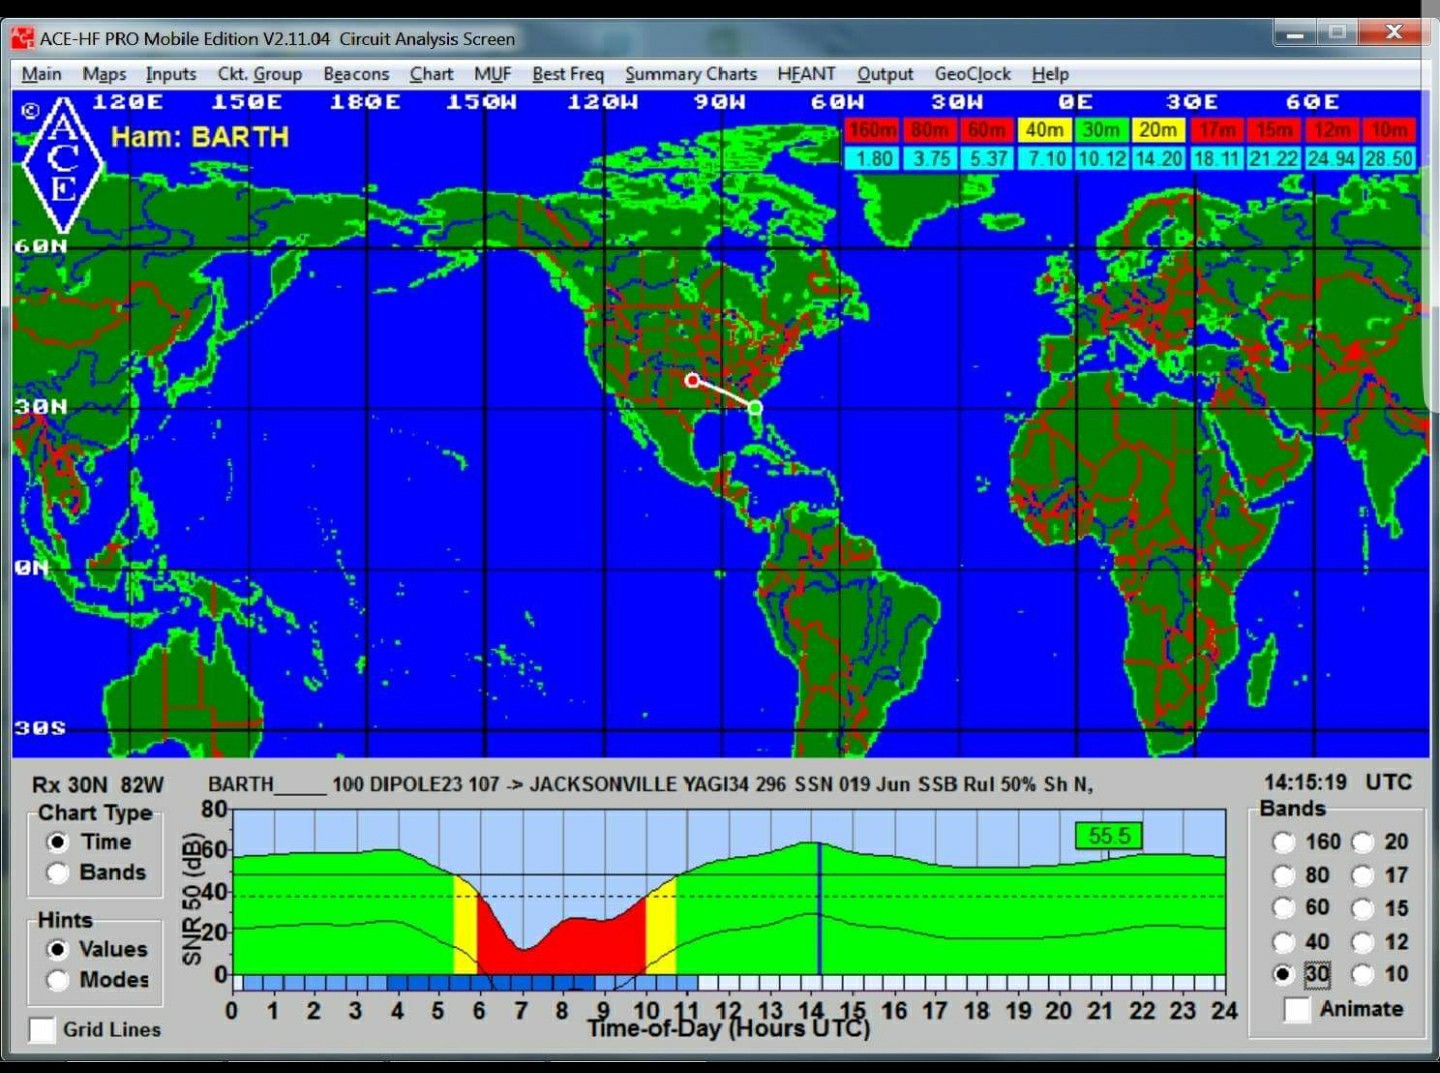The image size is (1440, 1073).
Task: Select the Bands chart type option
Action: 57,872
